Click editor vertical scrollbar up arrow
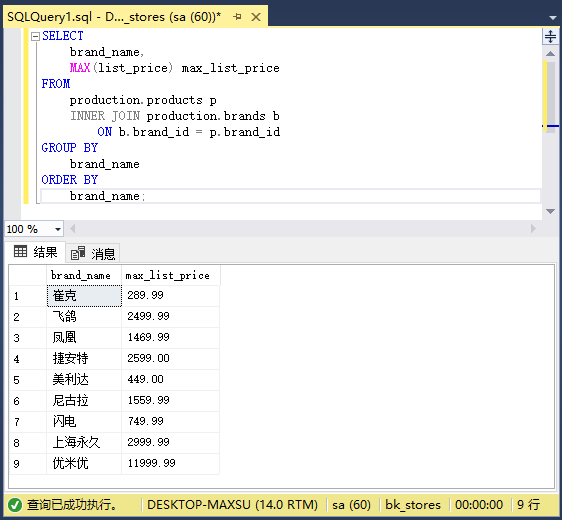 pos(550,54)
